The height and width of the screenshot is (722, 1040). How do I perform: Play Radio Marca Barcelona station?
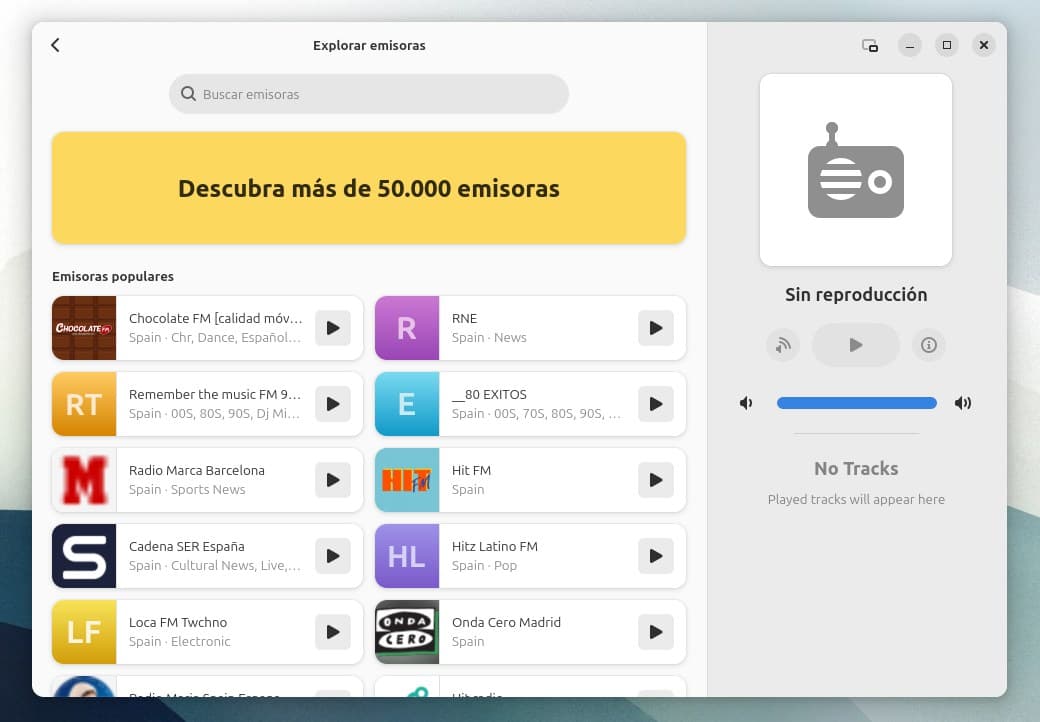tap(333, 480)
